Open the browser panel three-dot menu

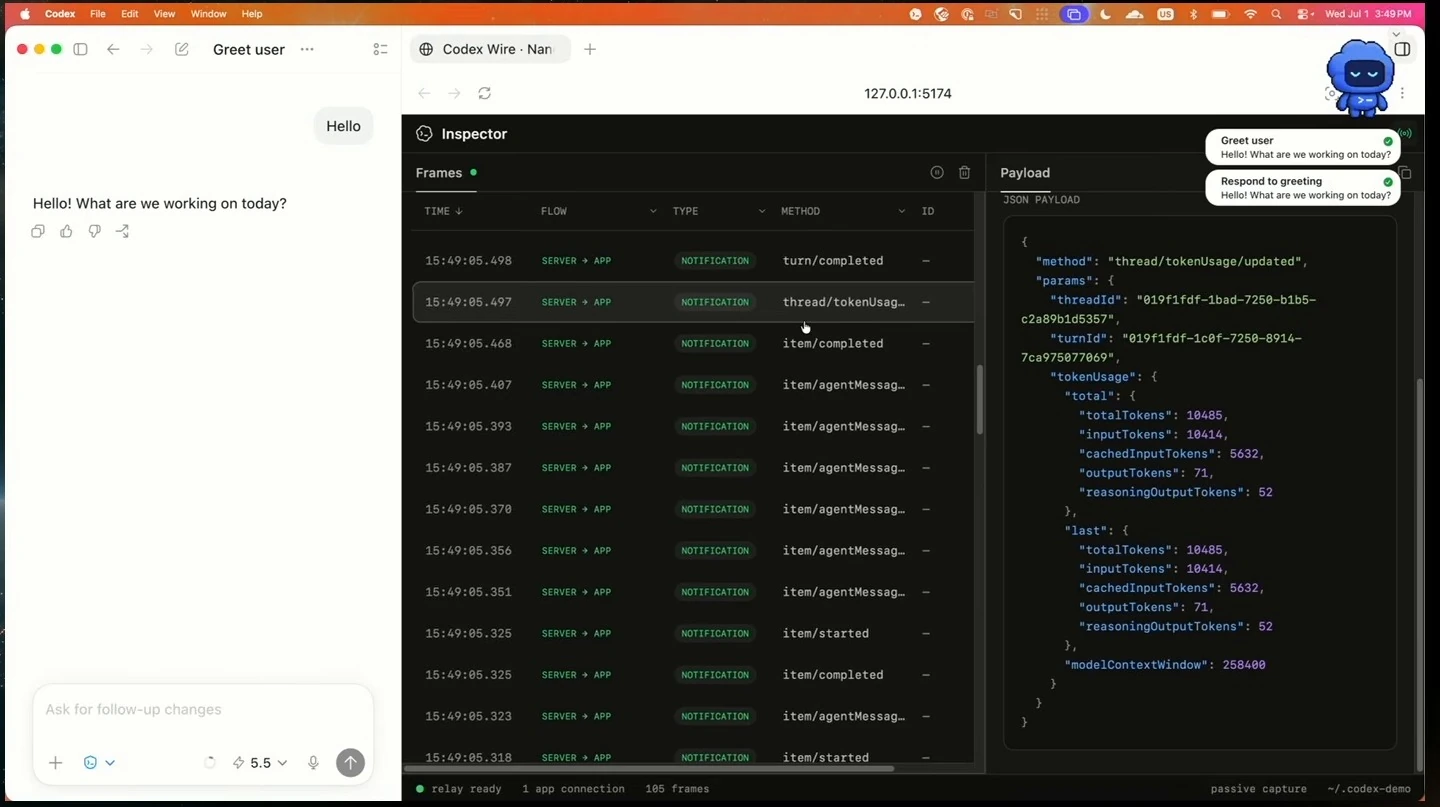coord(1403,93)
